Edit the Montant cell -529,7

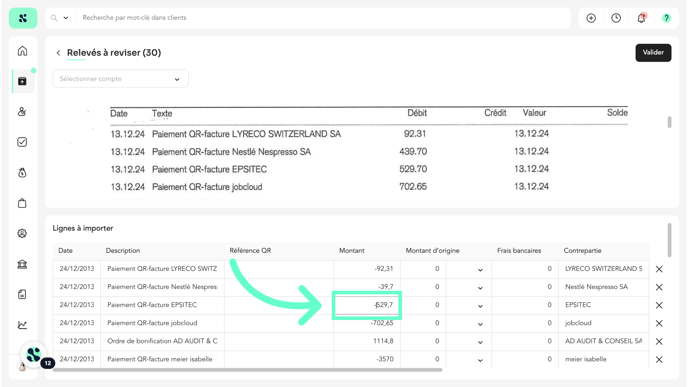(x=367, y=305)
